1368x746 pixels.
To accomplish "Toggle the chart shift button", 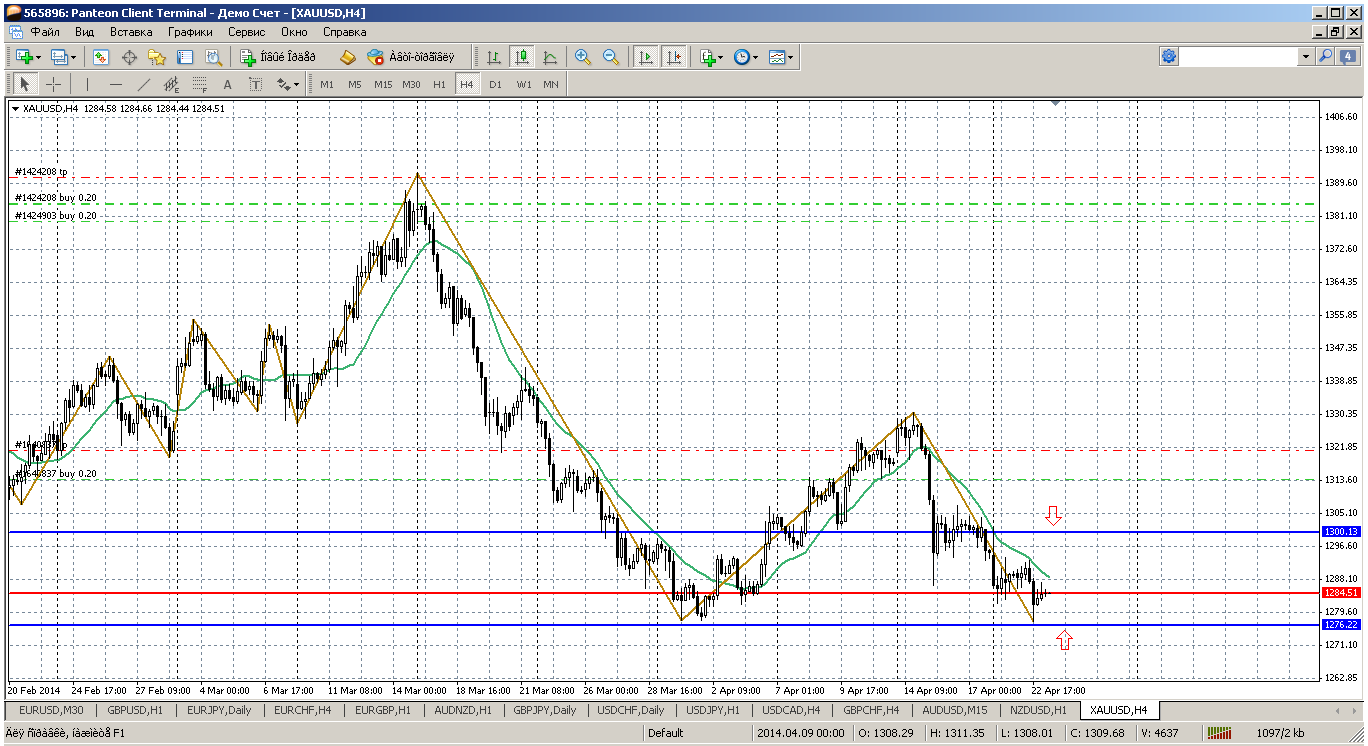I will click(x=674, y=57).
